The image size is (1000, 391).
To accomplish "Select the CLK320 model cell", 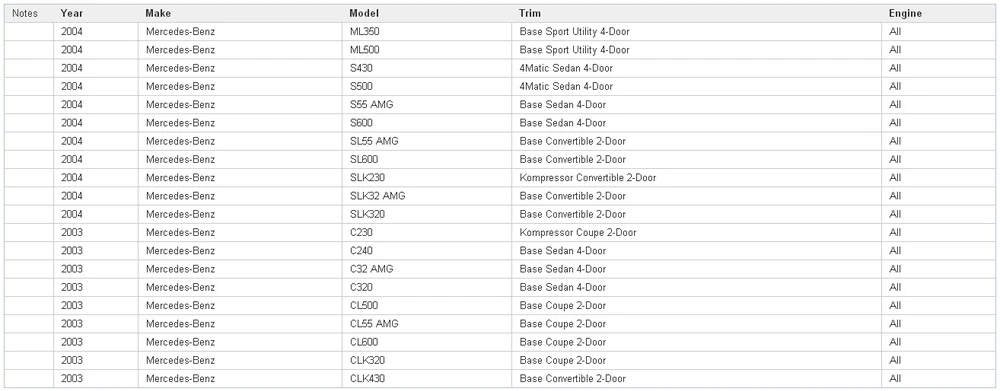I will point(427,360).
